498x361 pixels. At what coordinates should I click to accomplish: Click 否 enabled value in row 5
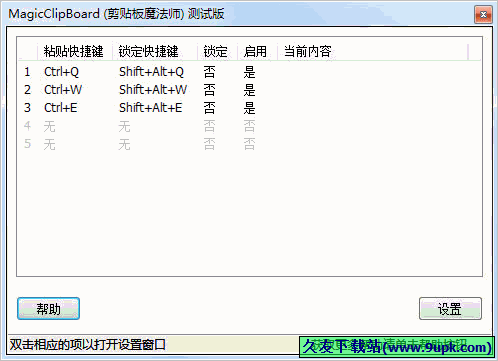(x=249, y=144)
